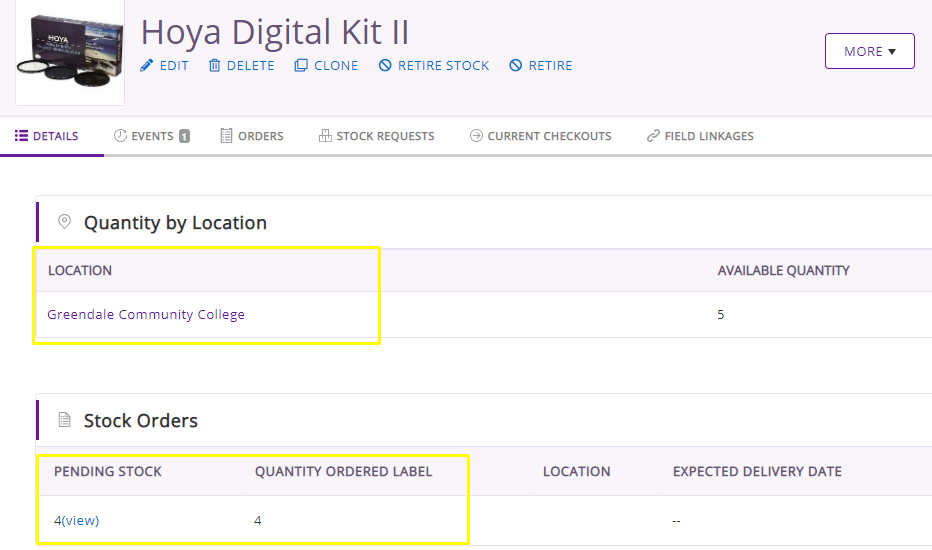Click the Stock Orders document icon
Viewport: 932px width, 550px height.
[64, 420]
